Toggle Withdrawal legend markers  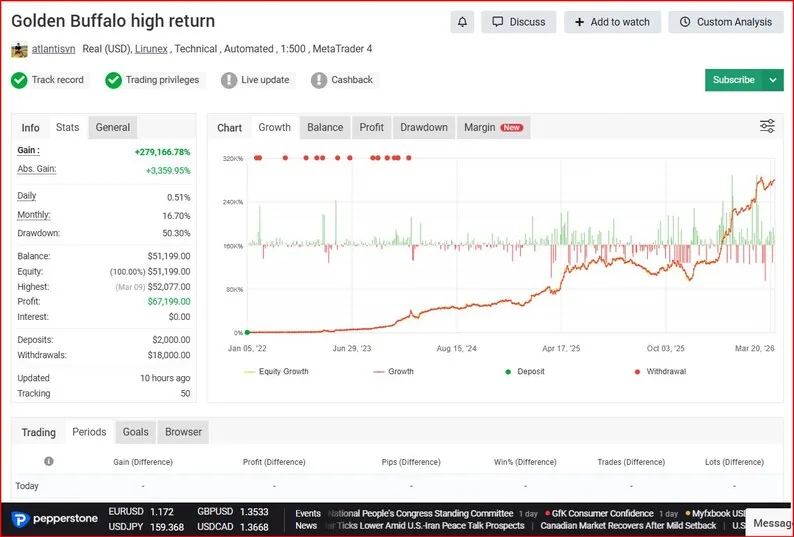[x=660, y=371]
